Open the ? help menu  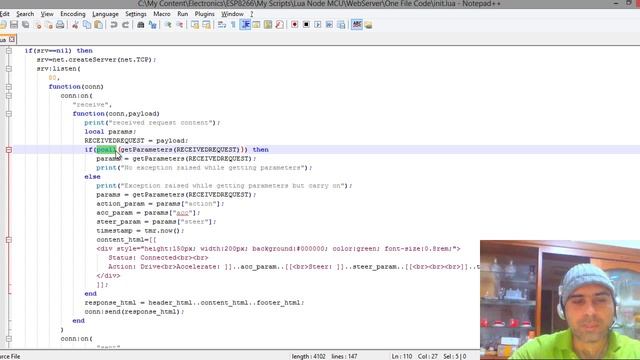251,14
